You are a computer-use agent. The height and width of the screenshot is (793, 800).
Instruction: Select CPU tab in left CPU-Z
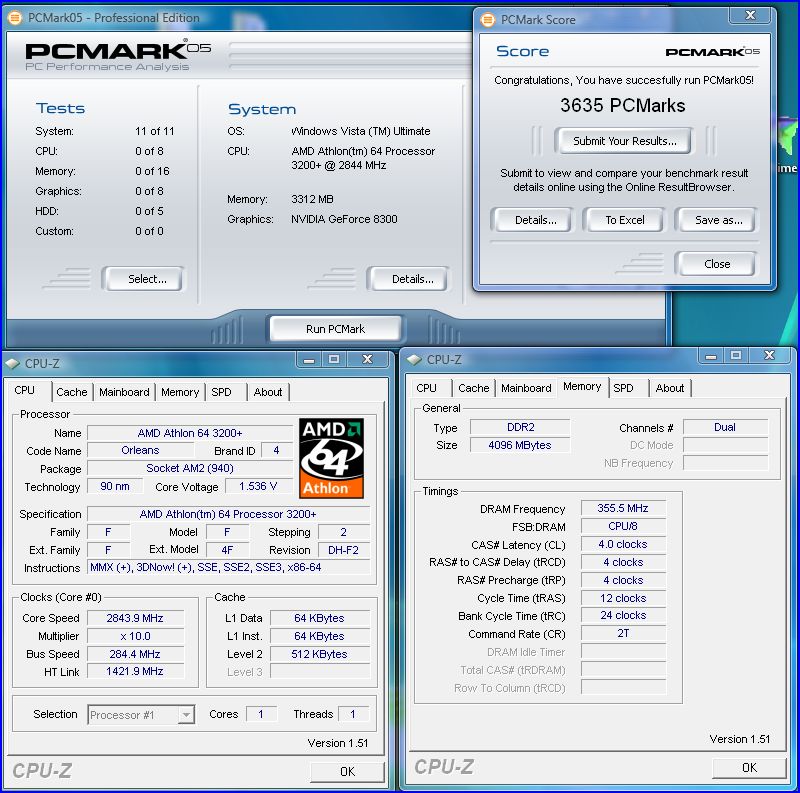(x=24, y=390)
